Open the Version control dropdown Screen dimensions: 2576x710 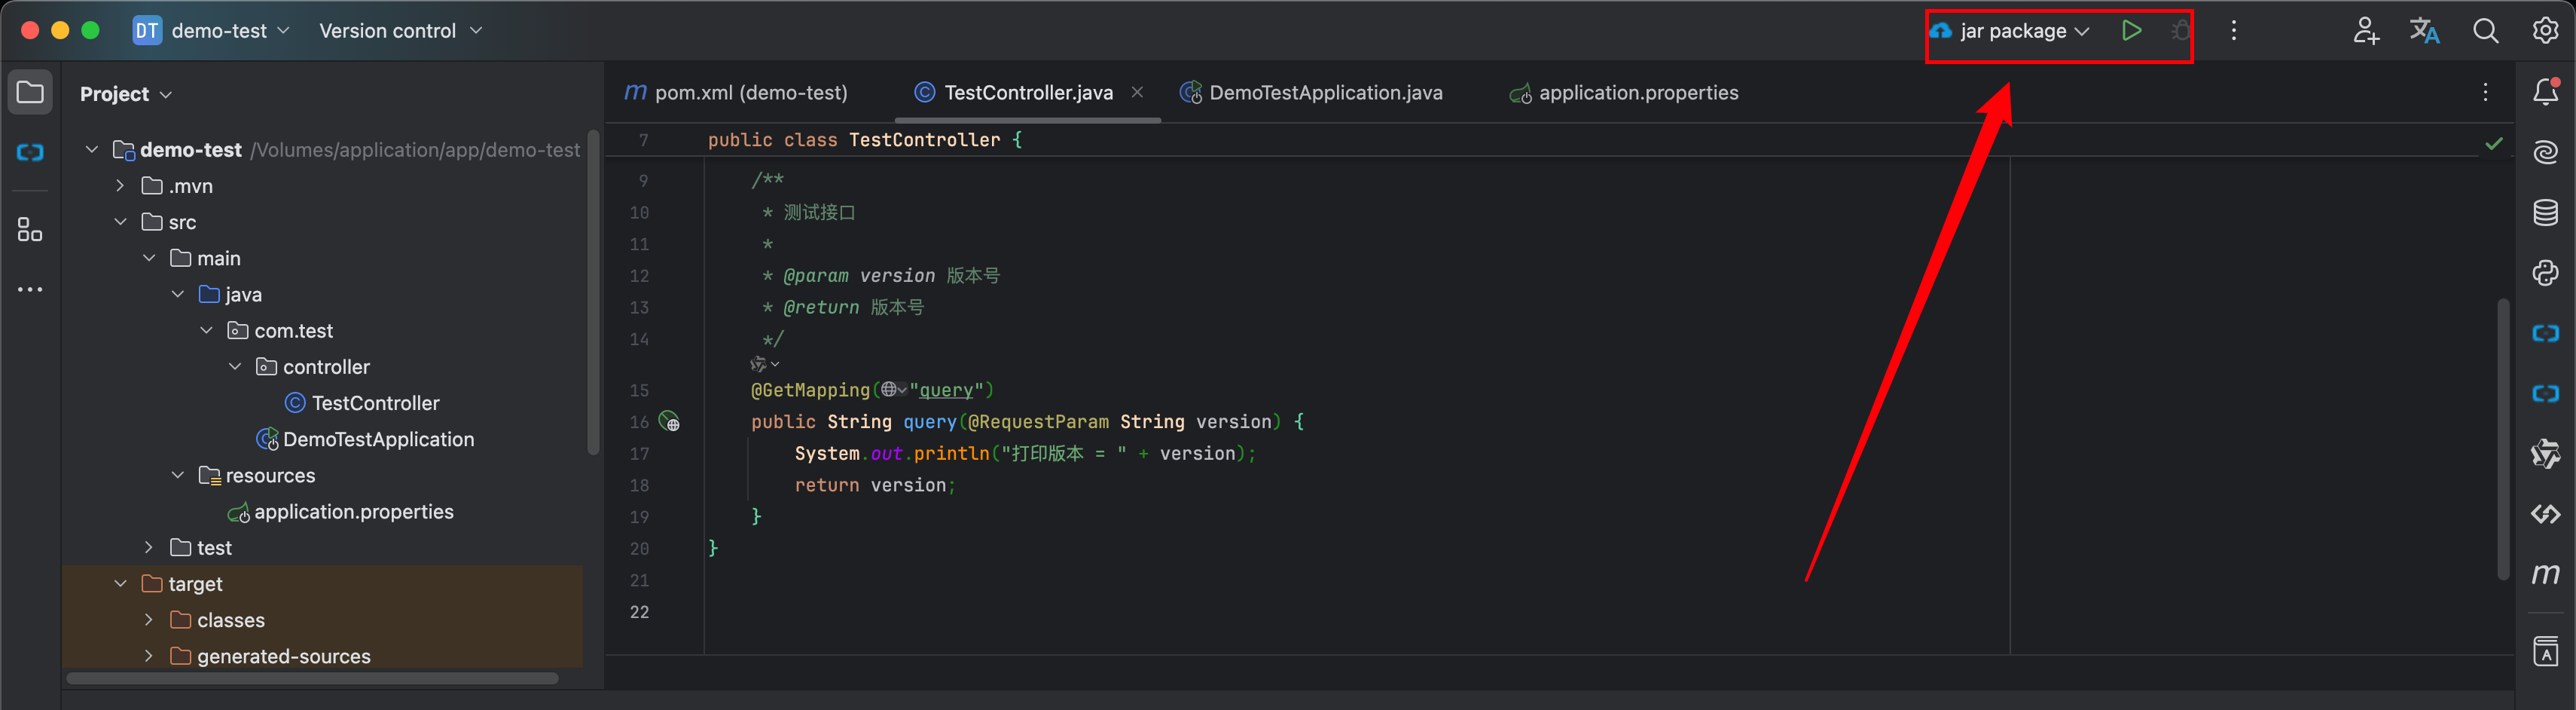coord(400,31)
